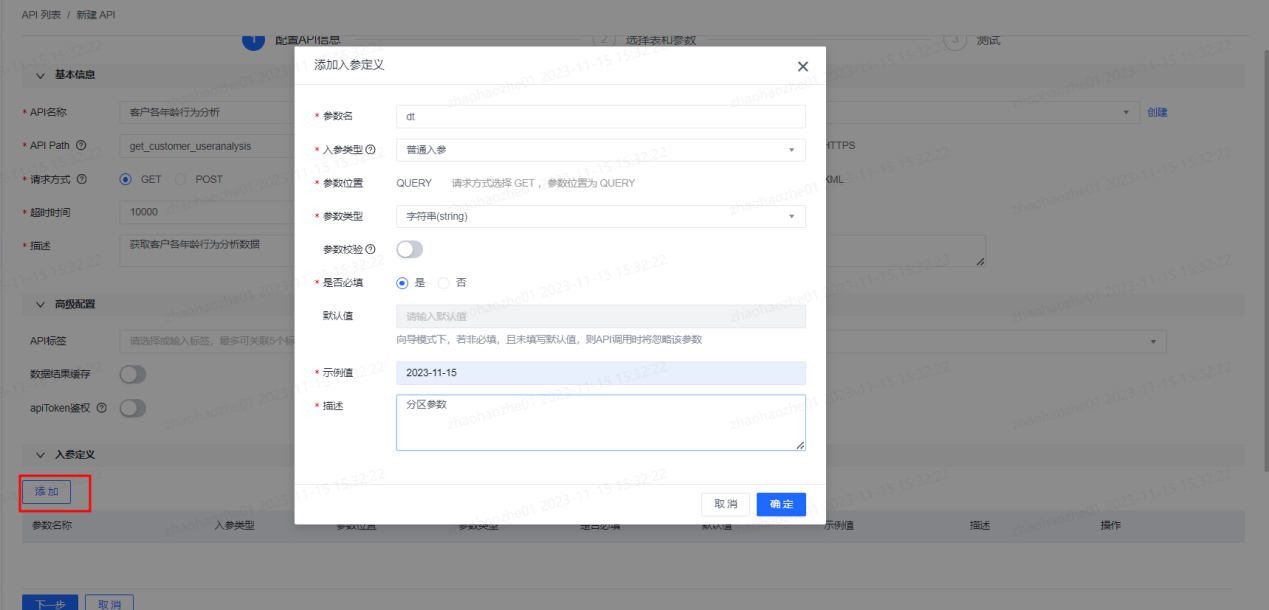Click help icon next to apiToken鉴权
Image resolution: width=1269 pixels, height=610 pixels.
101,408
